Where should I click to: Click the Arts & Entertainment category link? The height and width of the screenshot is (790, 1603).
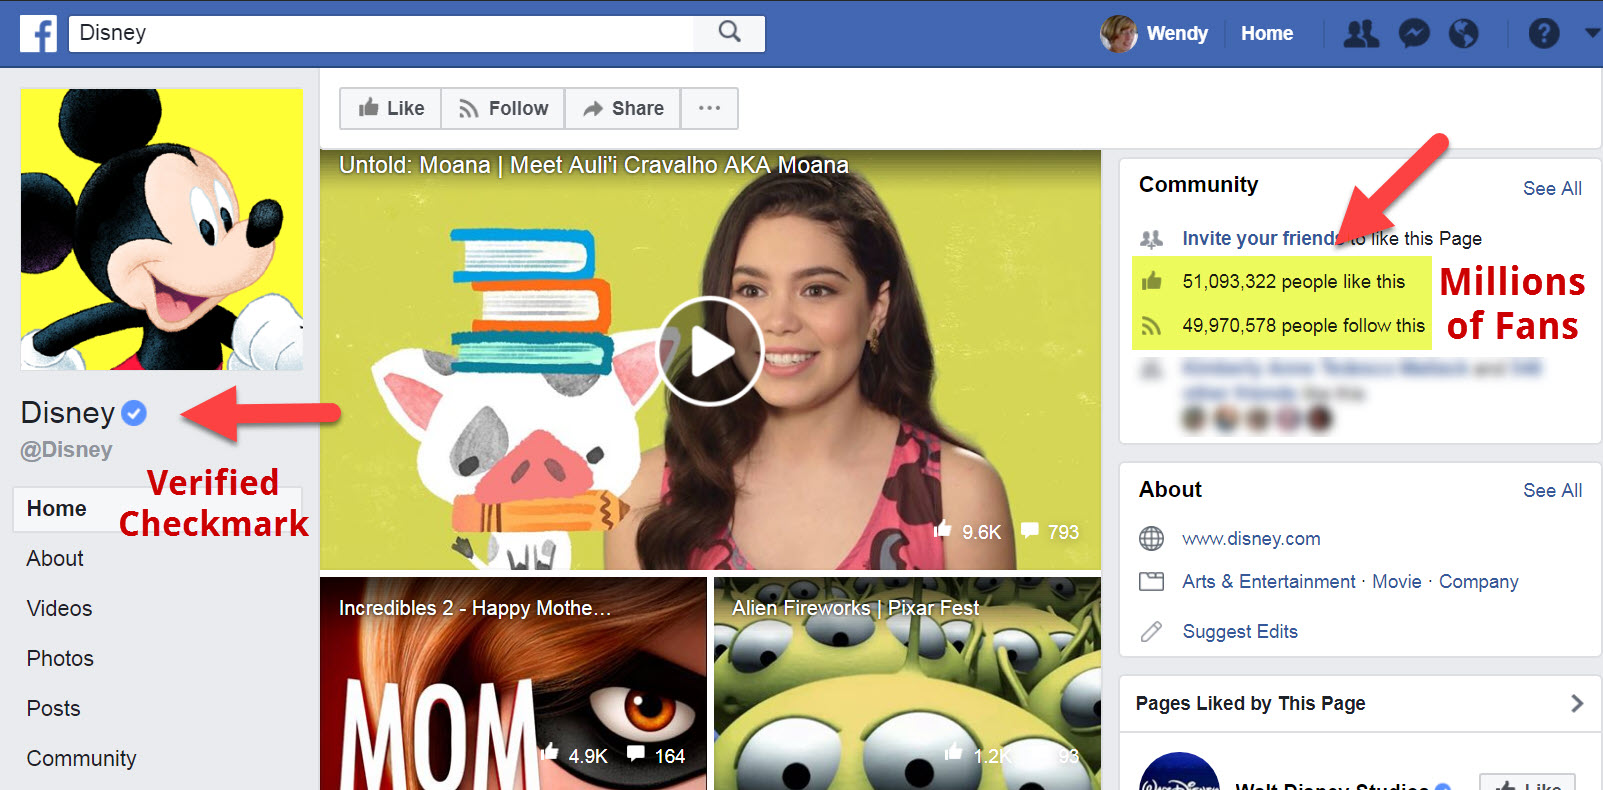[x=1269, y=582]
